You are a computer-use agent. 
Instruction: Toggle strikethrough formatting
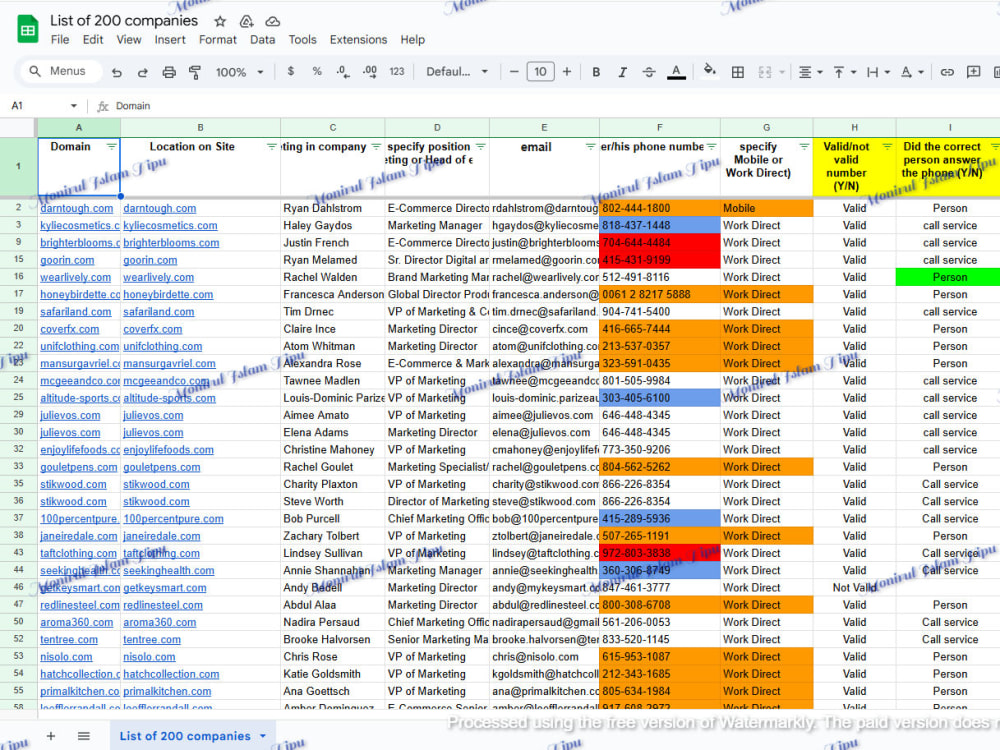point(649,72)
